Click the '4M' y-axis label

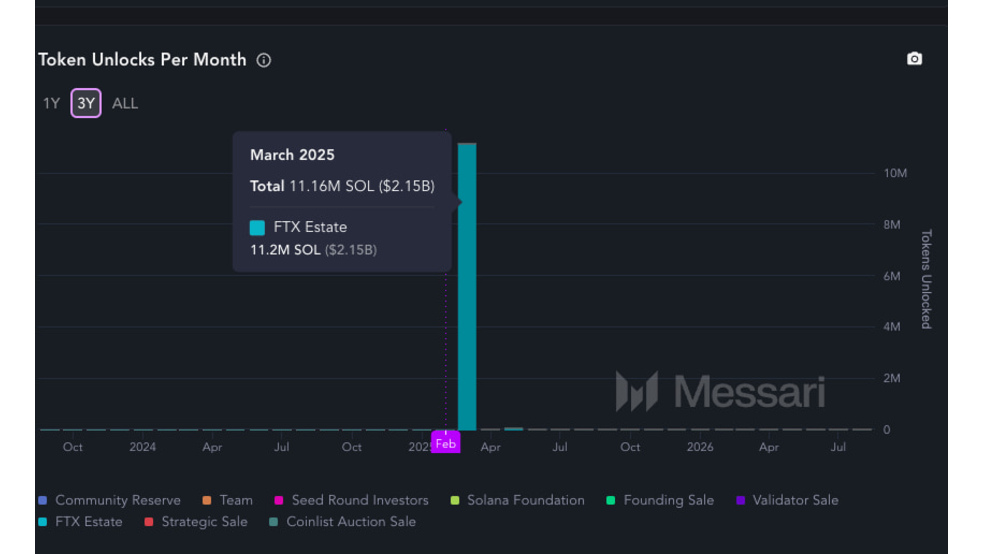[892, 327]
